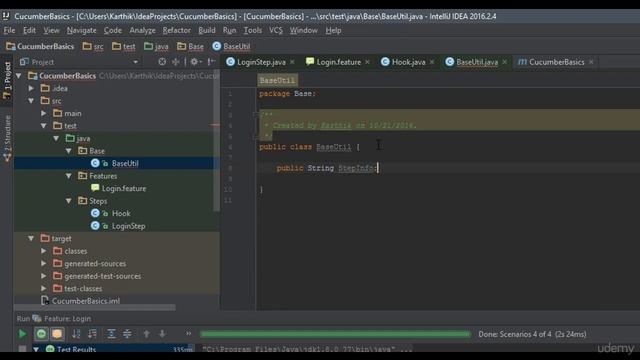Open the Window menu
Image resolution: width=640 pixels, height=360 pixels.
coord(304,30)
